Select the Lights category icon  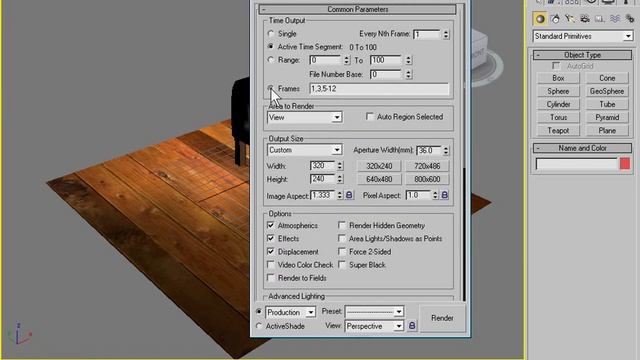click(x=570, y=19)
